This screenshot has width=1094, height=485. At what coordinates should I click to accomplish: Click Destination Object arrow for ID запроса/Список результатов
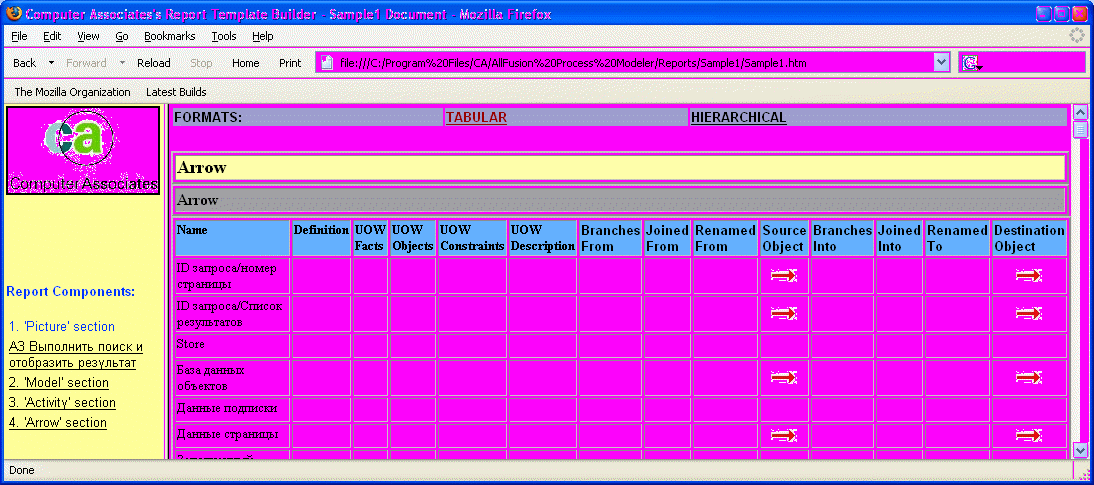point(1029,313)
